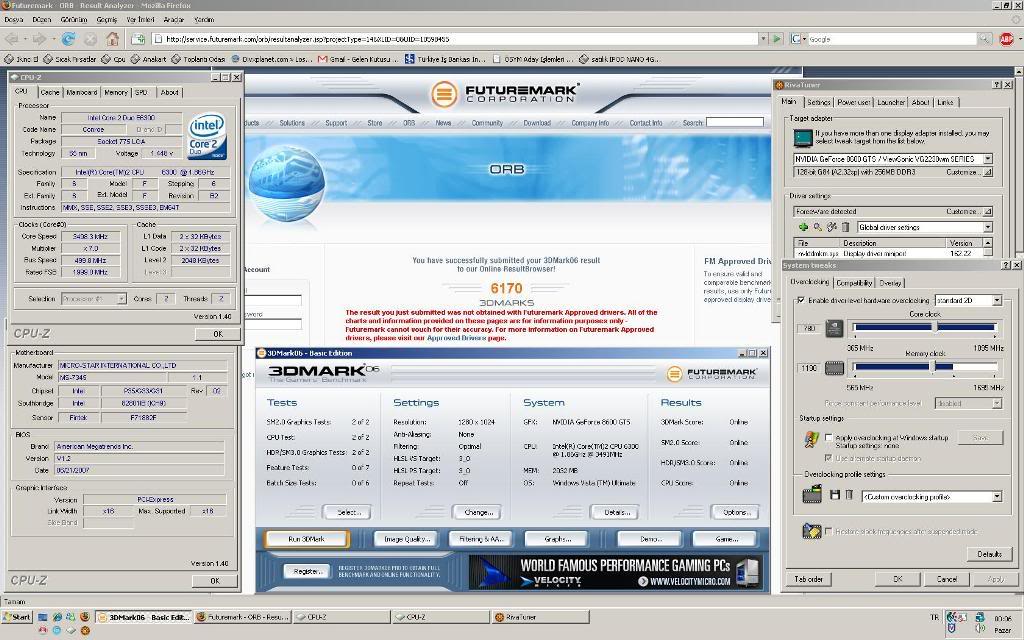The height and width of the screenshot is (640, 1024).
Task: Click Cancel button in System tweaks
Action: [x=946, y=579]
